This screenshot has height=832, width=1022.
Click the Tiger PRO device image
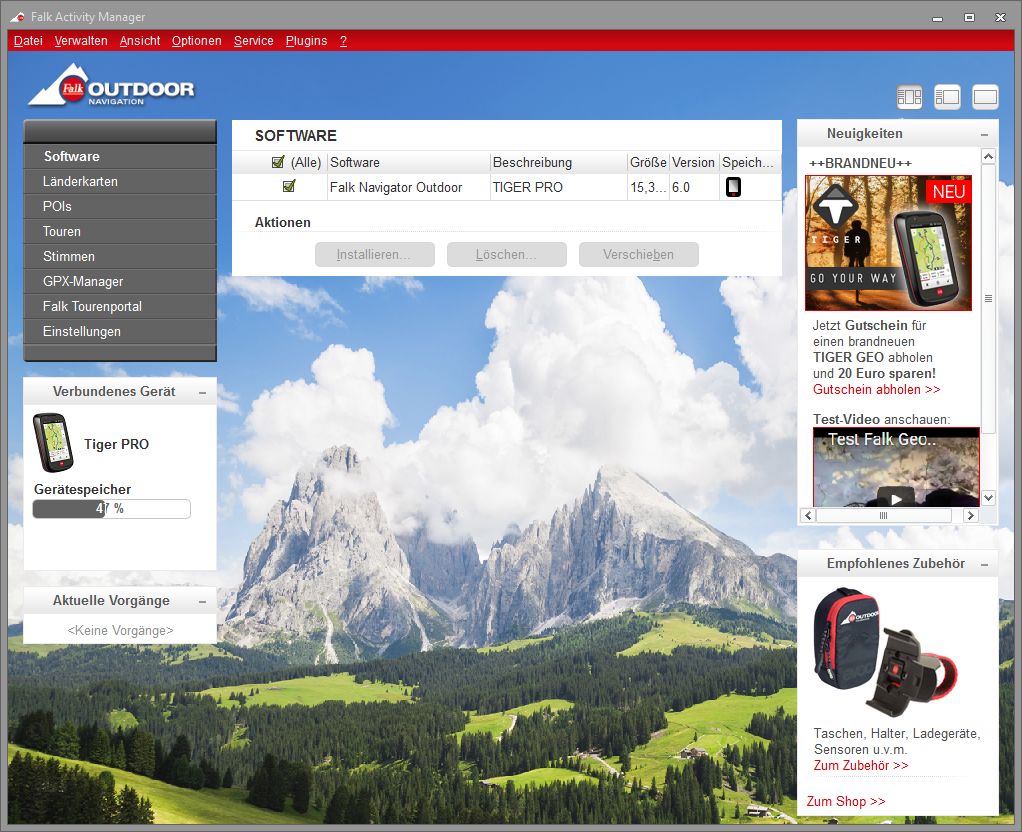click(53, 443)
